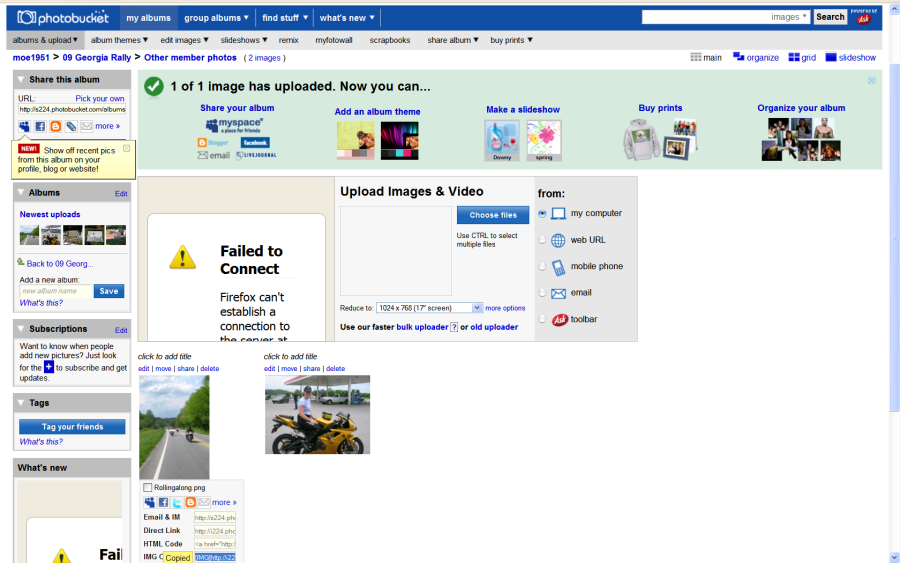Click the LiveJournal logo in Share your album
This screenshot has height=563, width=900.
pyautogui.click(x=256, y=156)
